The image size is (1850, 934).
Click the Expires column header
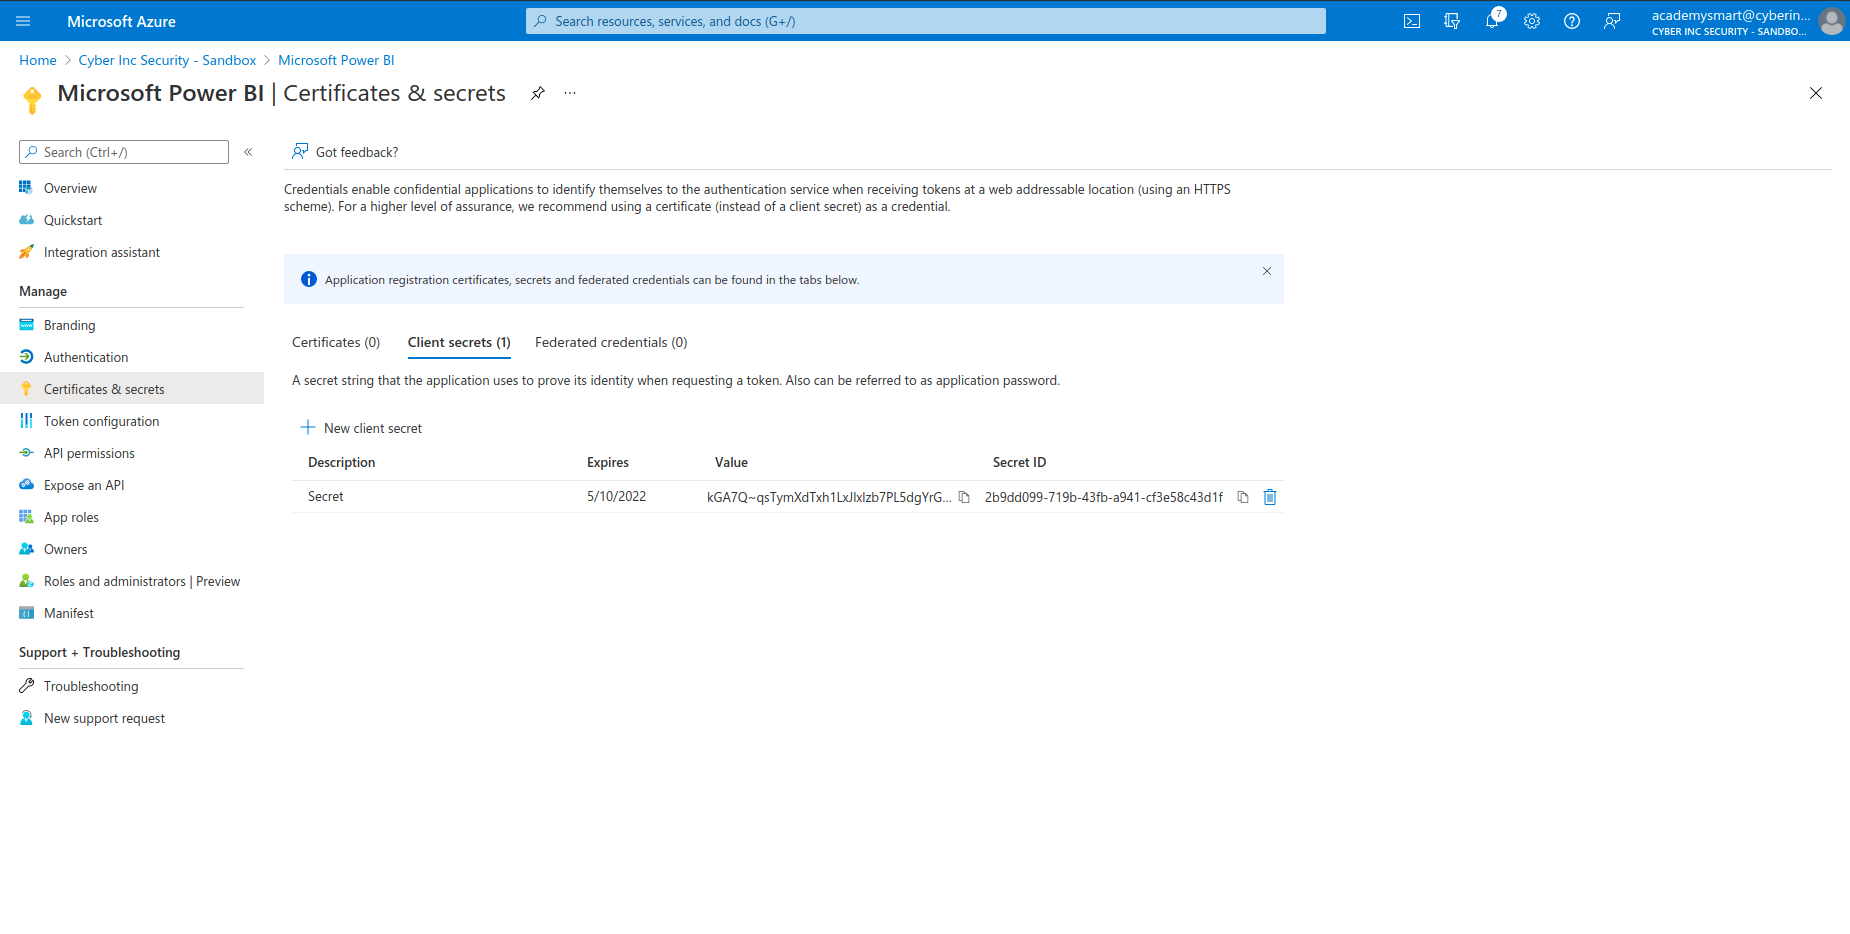click(608, 462)
